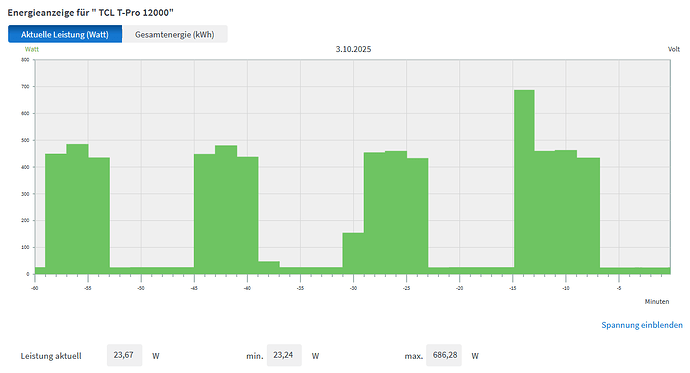690x373 pixels.
Task: Select the max. value field 686,28
Action: pos(444,355)
